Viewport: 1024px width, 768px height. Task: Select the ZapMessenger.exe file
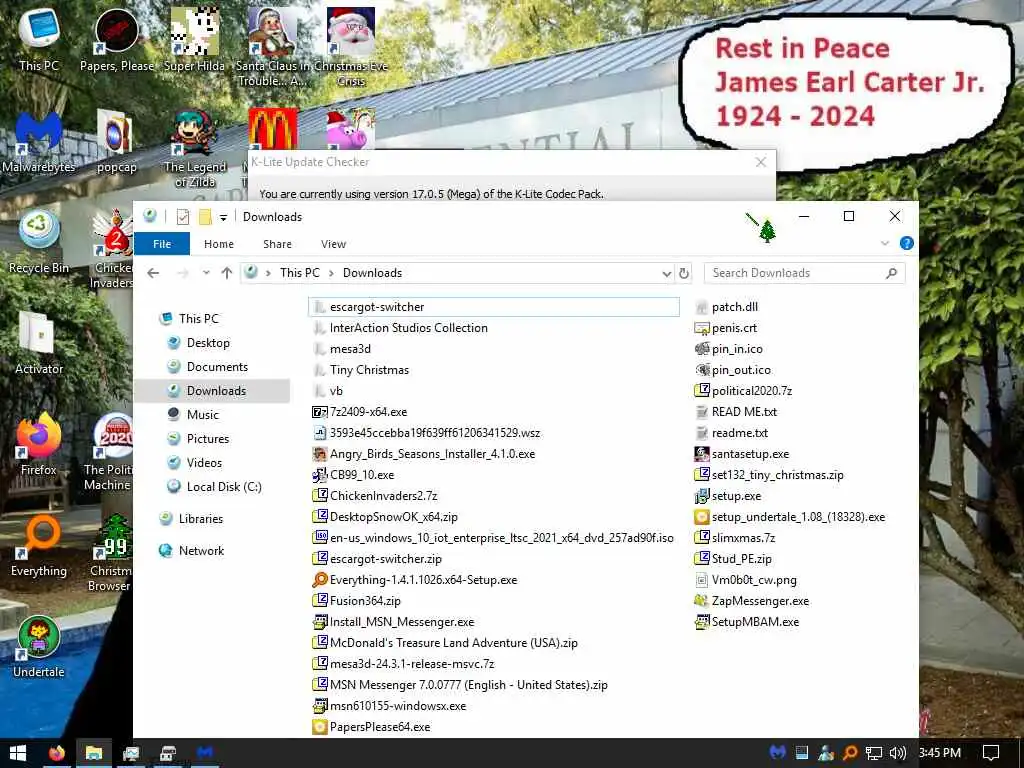[x=752, y=601]
